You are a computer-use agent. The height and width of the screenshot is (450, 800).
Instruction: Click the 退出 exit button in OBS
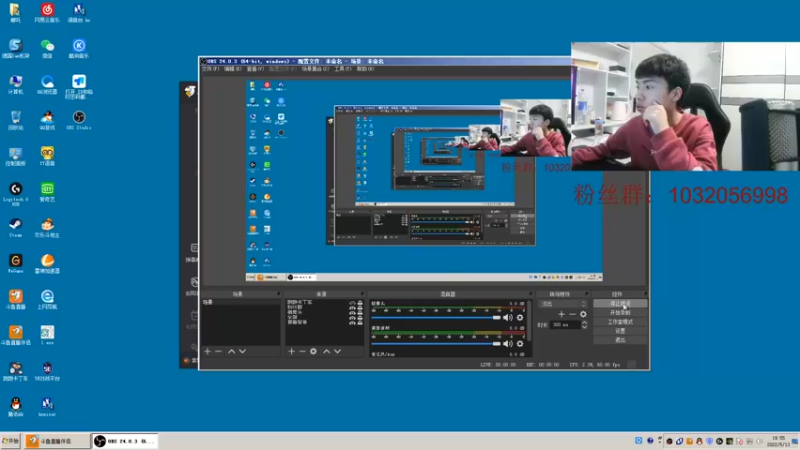click(620, 340)
